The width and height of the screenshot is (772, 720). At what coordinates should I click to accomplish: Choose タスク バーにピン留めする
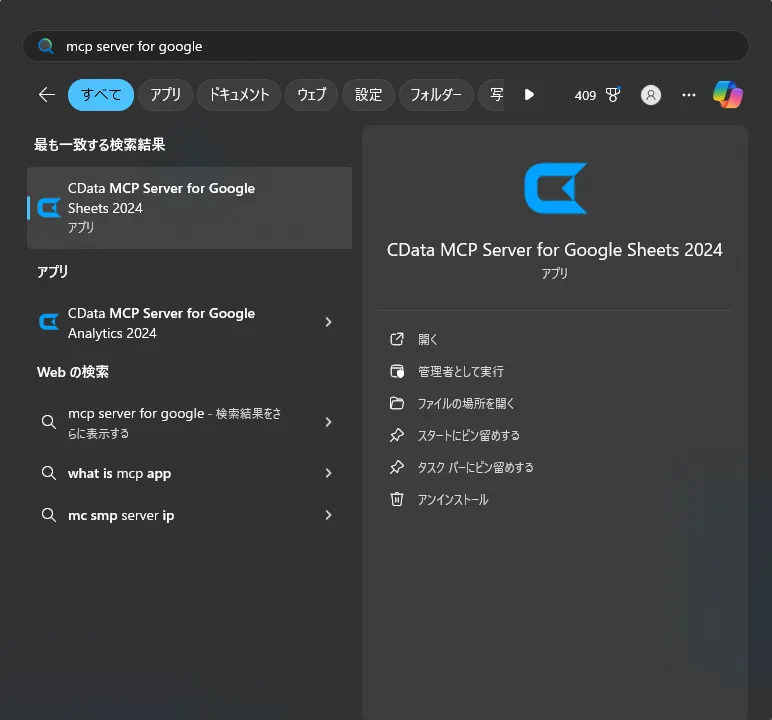point(476,467)
